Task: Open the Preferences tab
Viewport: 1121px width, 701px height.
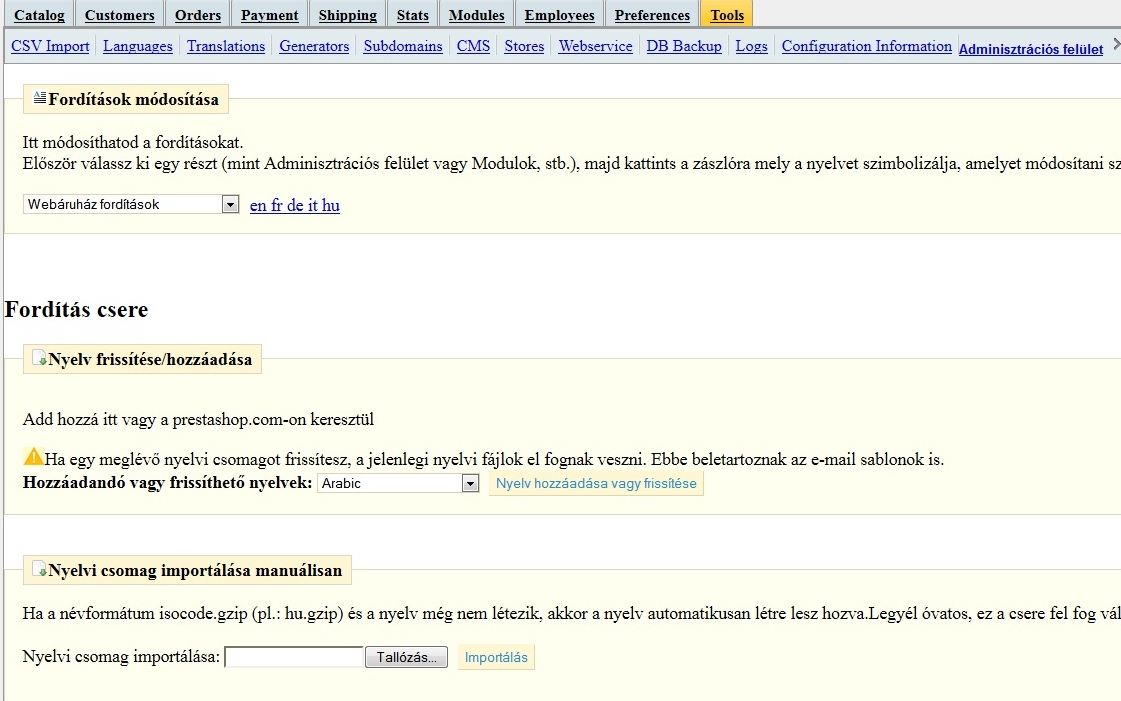Action: tap(652, 15)
